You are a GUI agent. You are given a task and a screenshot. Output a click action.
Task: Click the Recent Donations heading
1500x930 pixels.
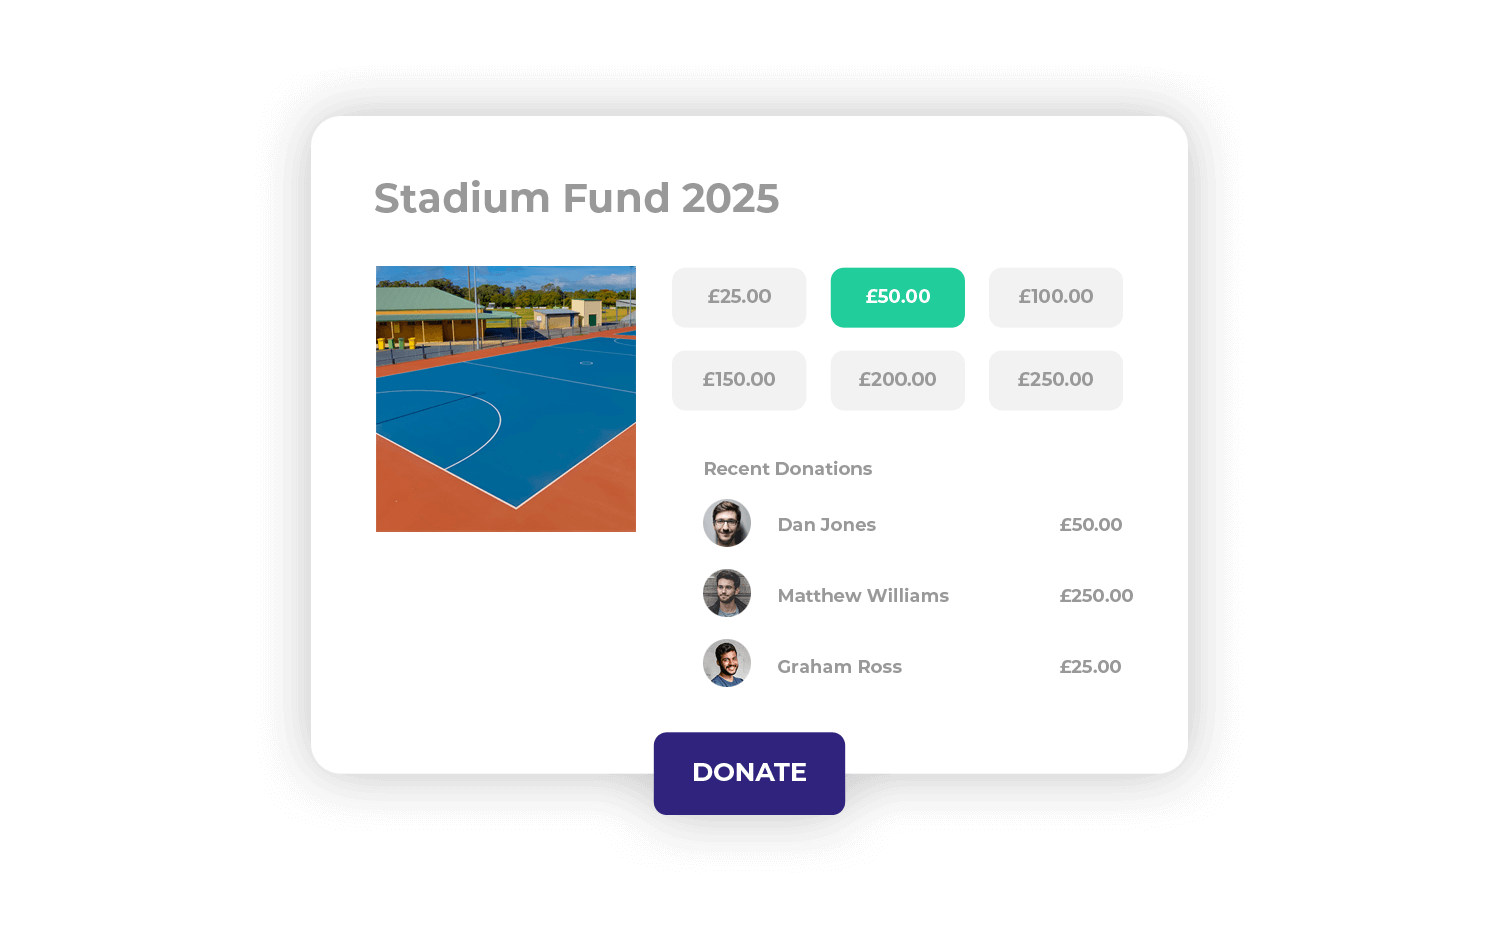[x=788, y=469]
